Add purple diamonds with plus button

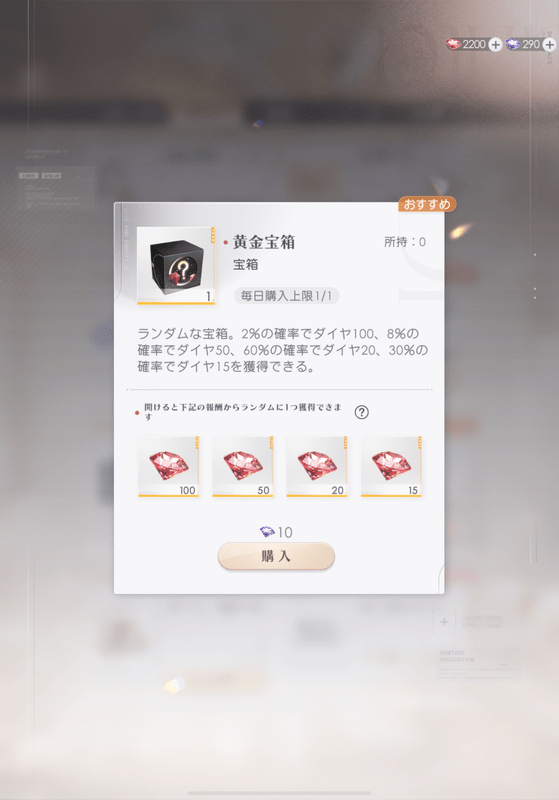click(549, 44)
